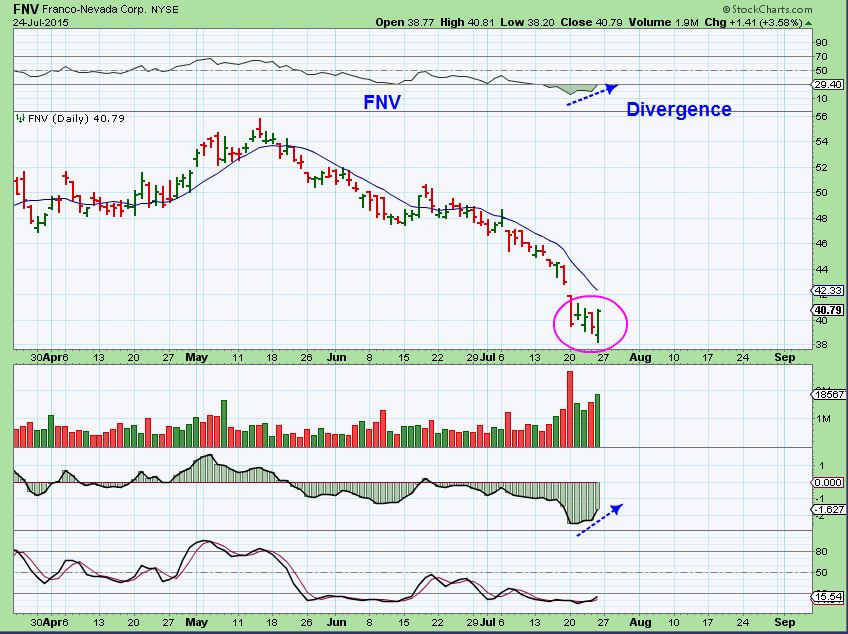Click the High 40.81 value

pos(467,23)
